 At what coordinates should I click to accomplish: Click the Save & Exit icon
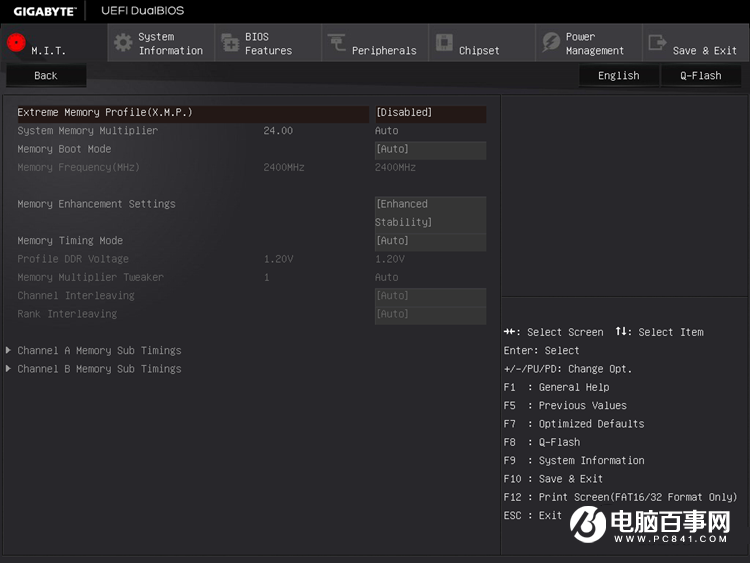[x=657, y=43]
